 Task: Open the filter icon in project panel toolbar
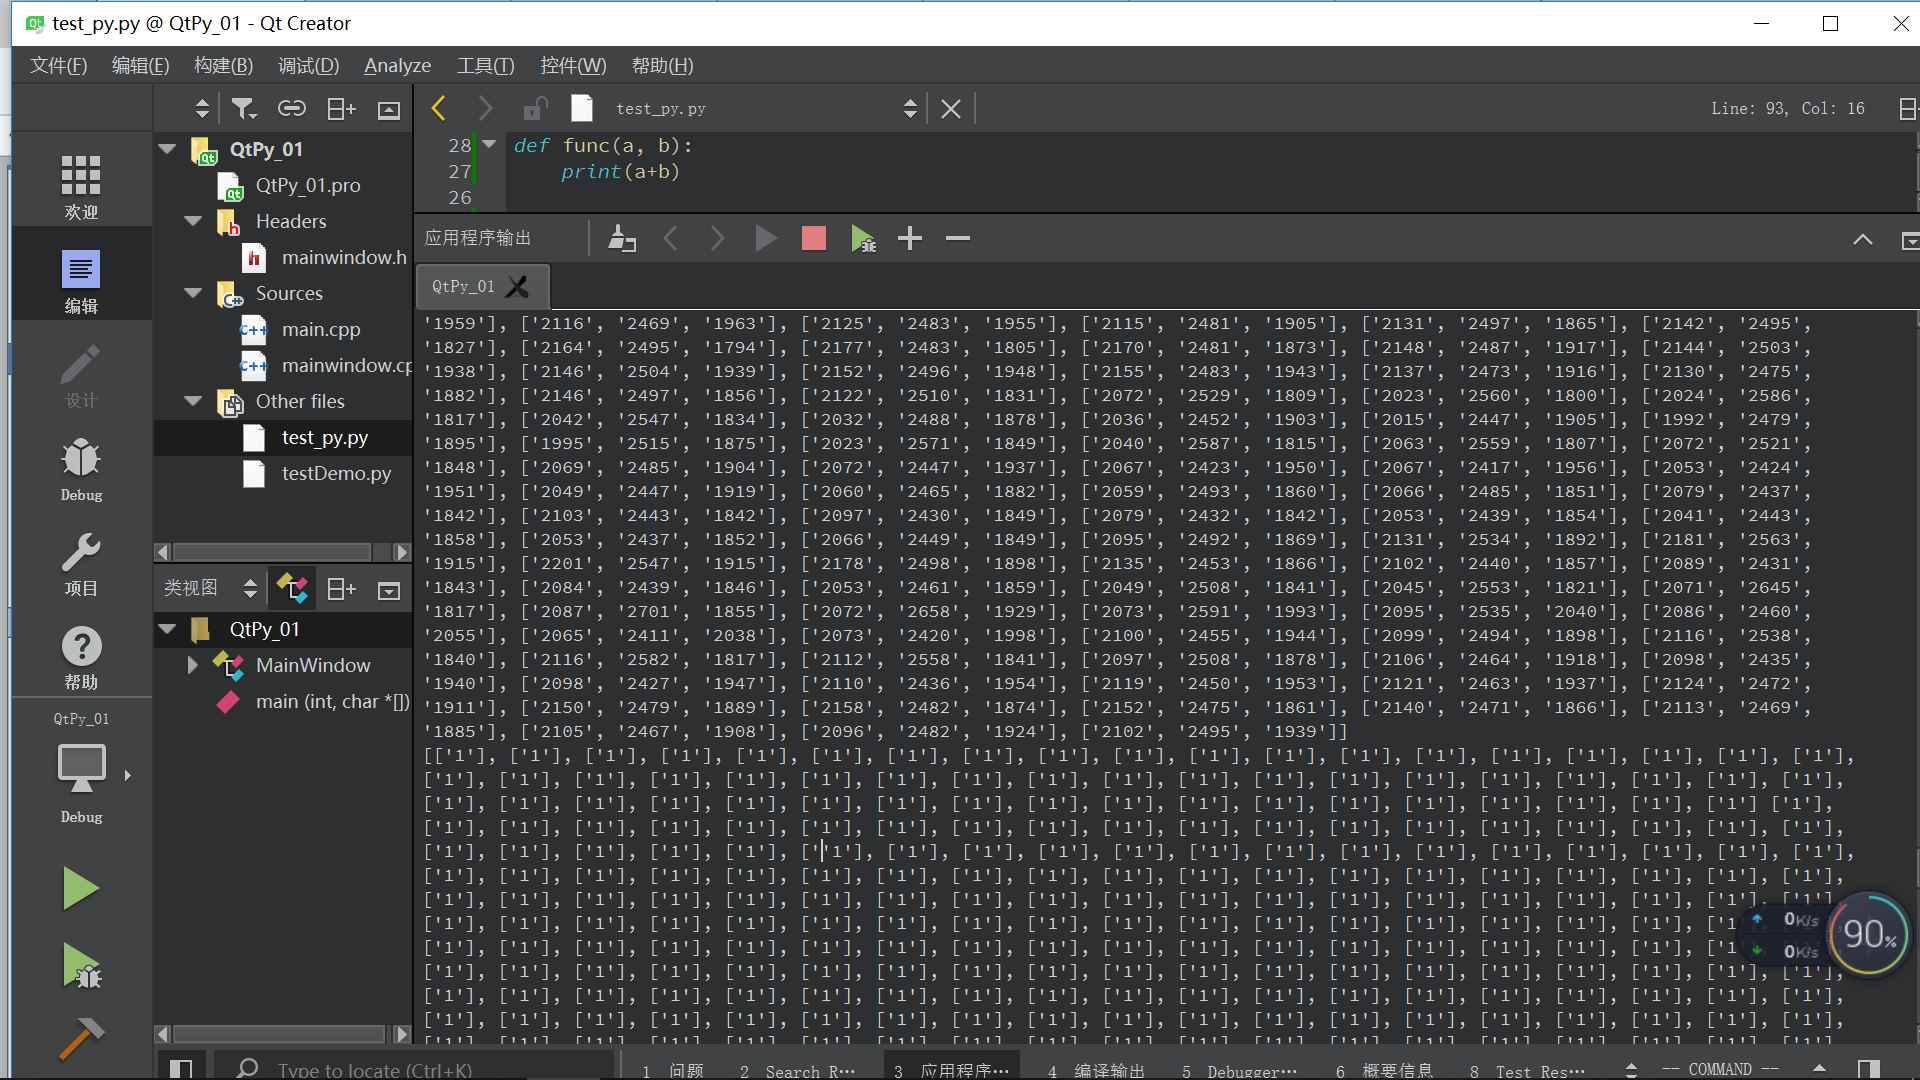[x=243, y=108]
